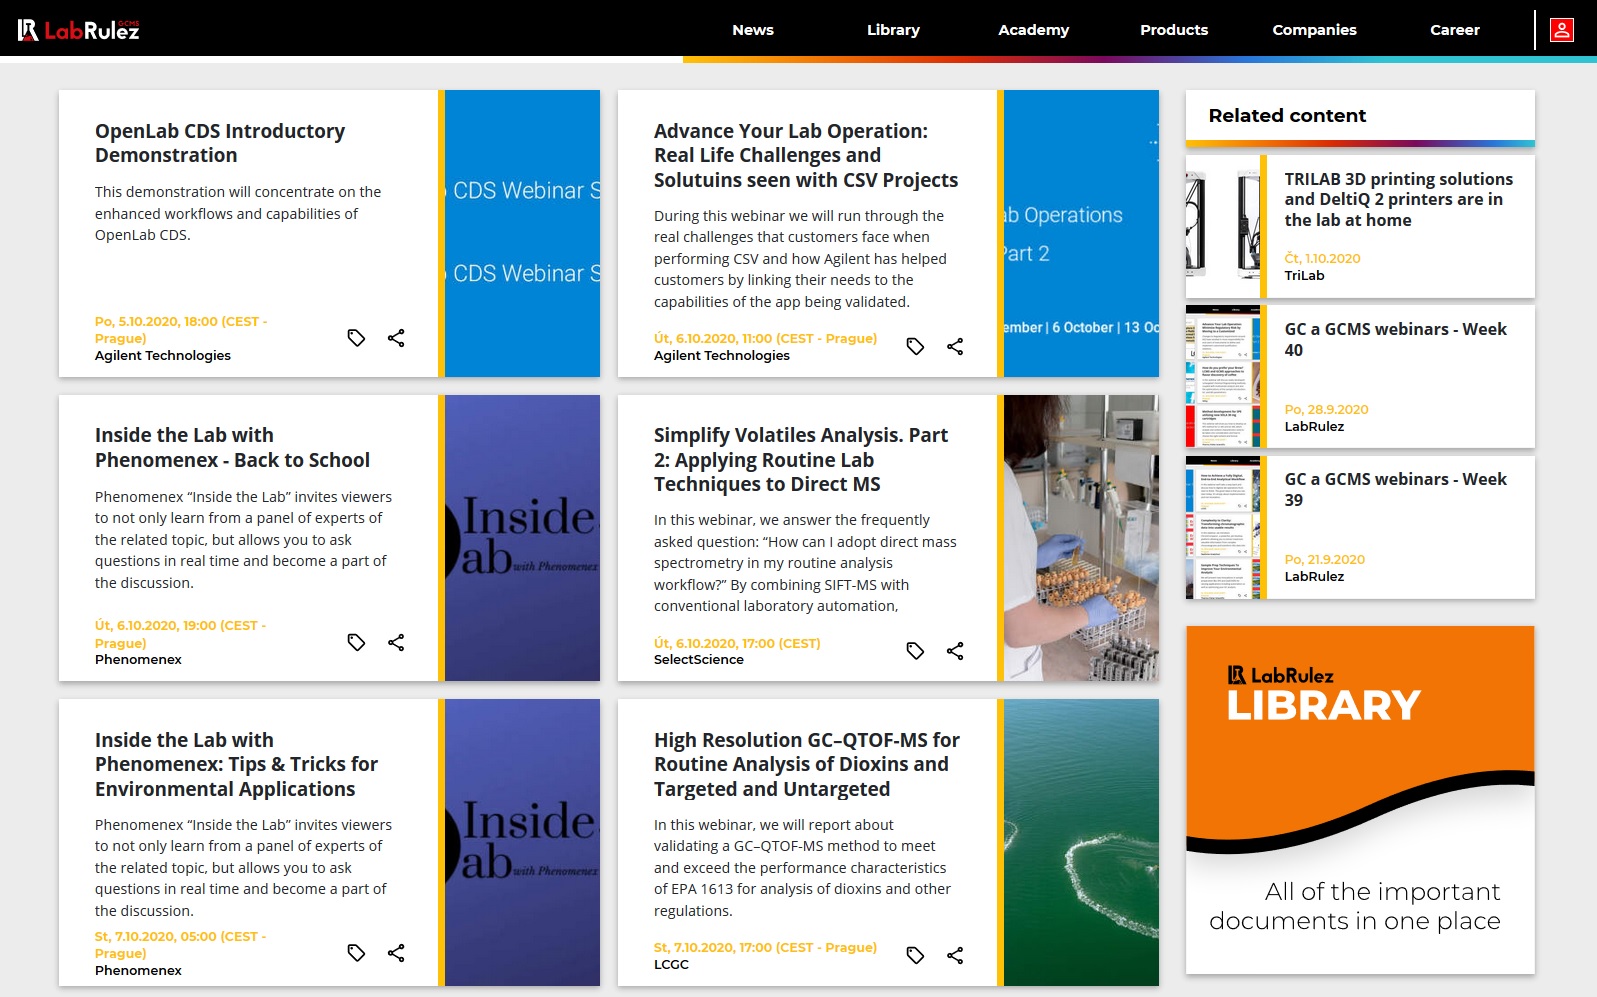Open TRILAB 3D printing solutions related article
The height and width of the screenshot is (997, 1597).
[x=1398, y=199]
